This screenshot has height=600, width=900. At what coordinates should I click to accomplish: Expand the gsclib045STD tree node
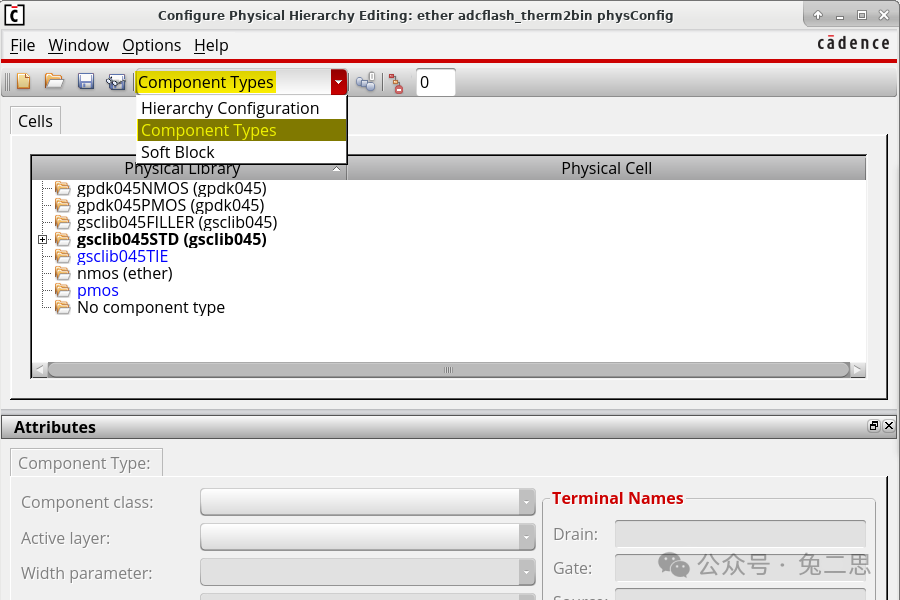click(x=42, y=239)
